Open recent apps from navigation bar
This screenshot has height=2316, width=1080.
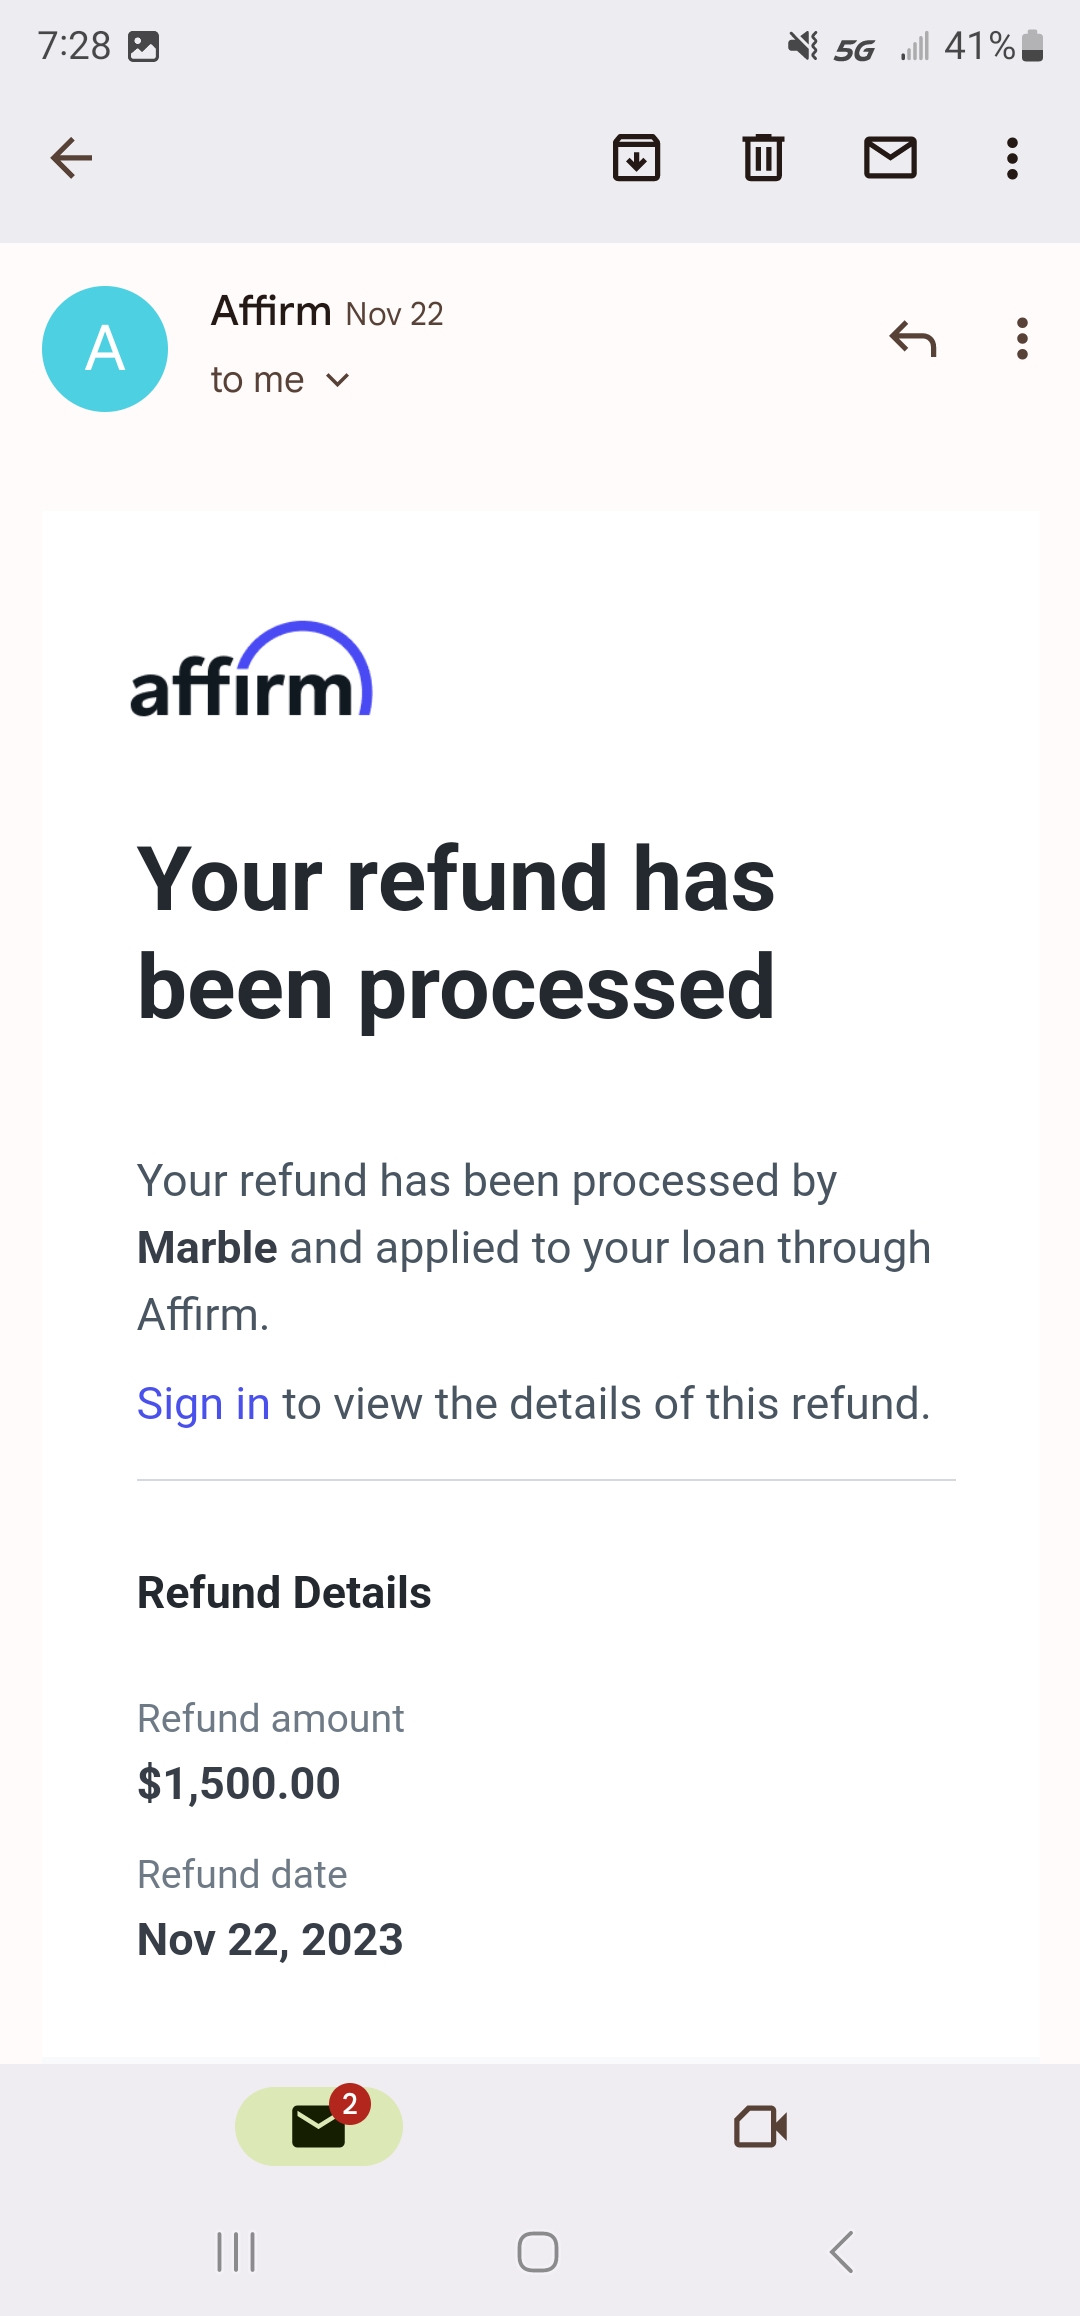[x=236, y=2252]
